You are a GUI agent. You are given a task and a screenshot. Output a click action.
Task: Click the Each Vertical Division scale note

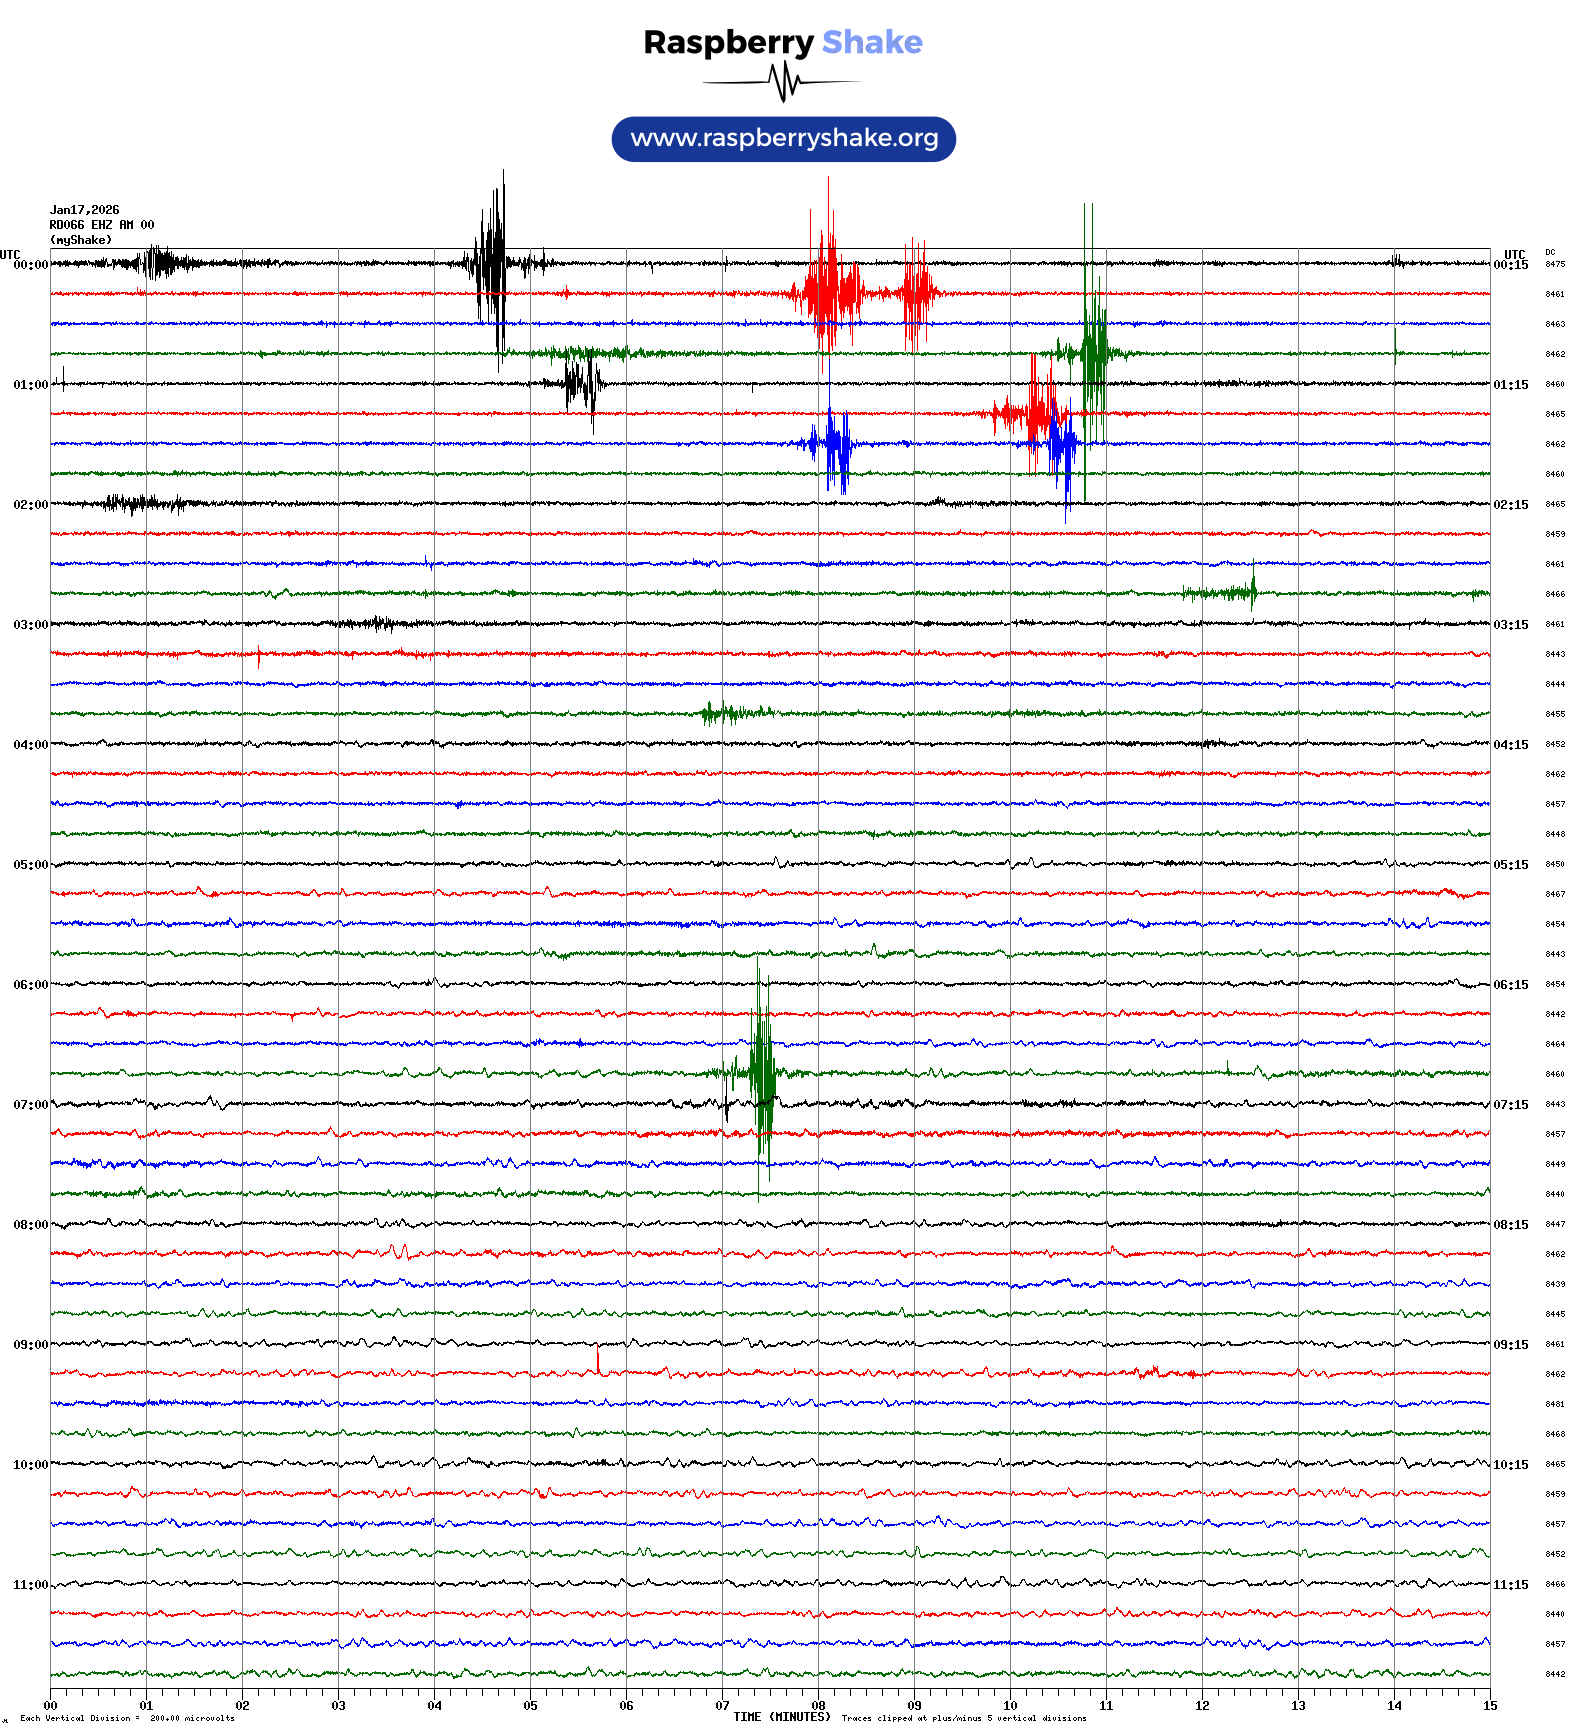[x=127, y=1718]
